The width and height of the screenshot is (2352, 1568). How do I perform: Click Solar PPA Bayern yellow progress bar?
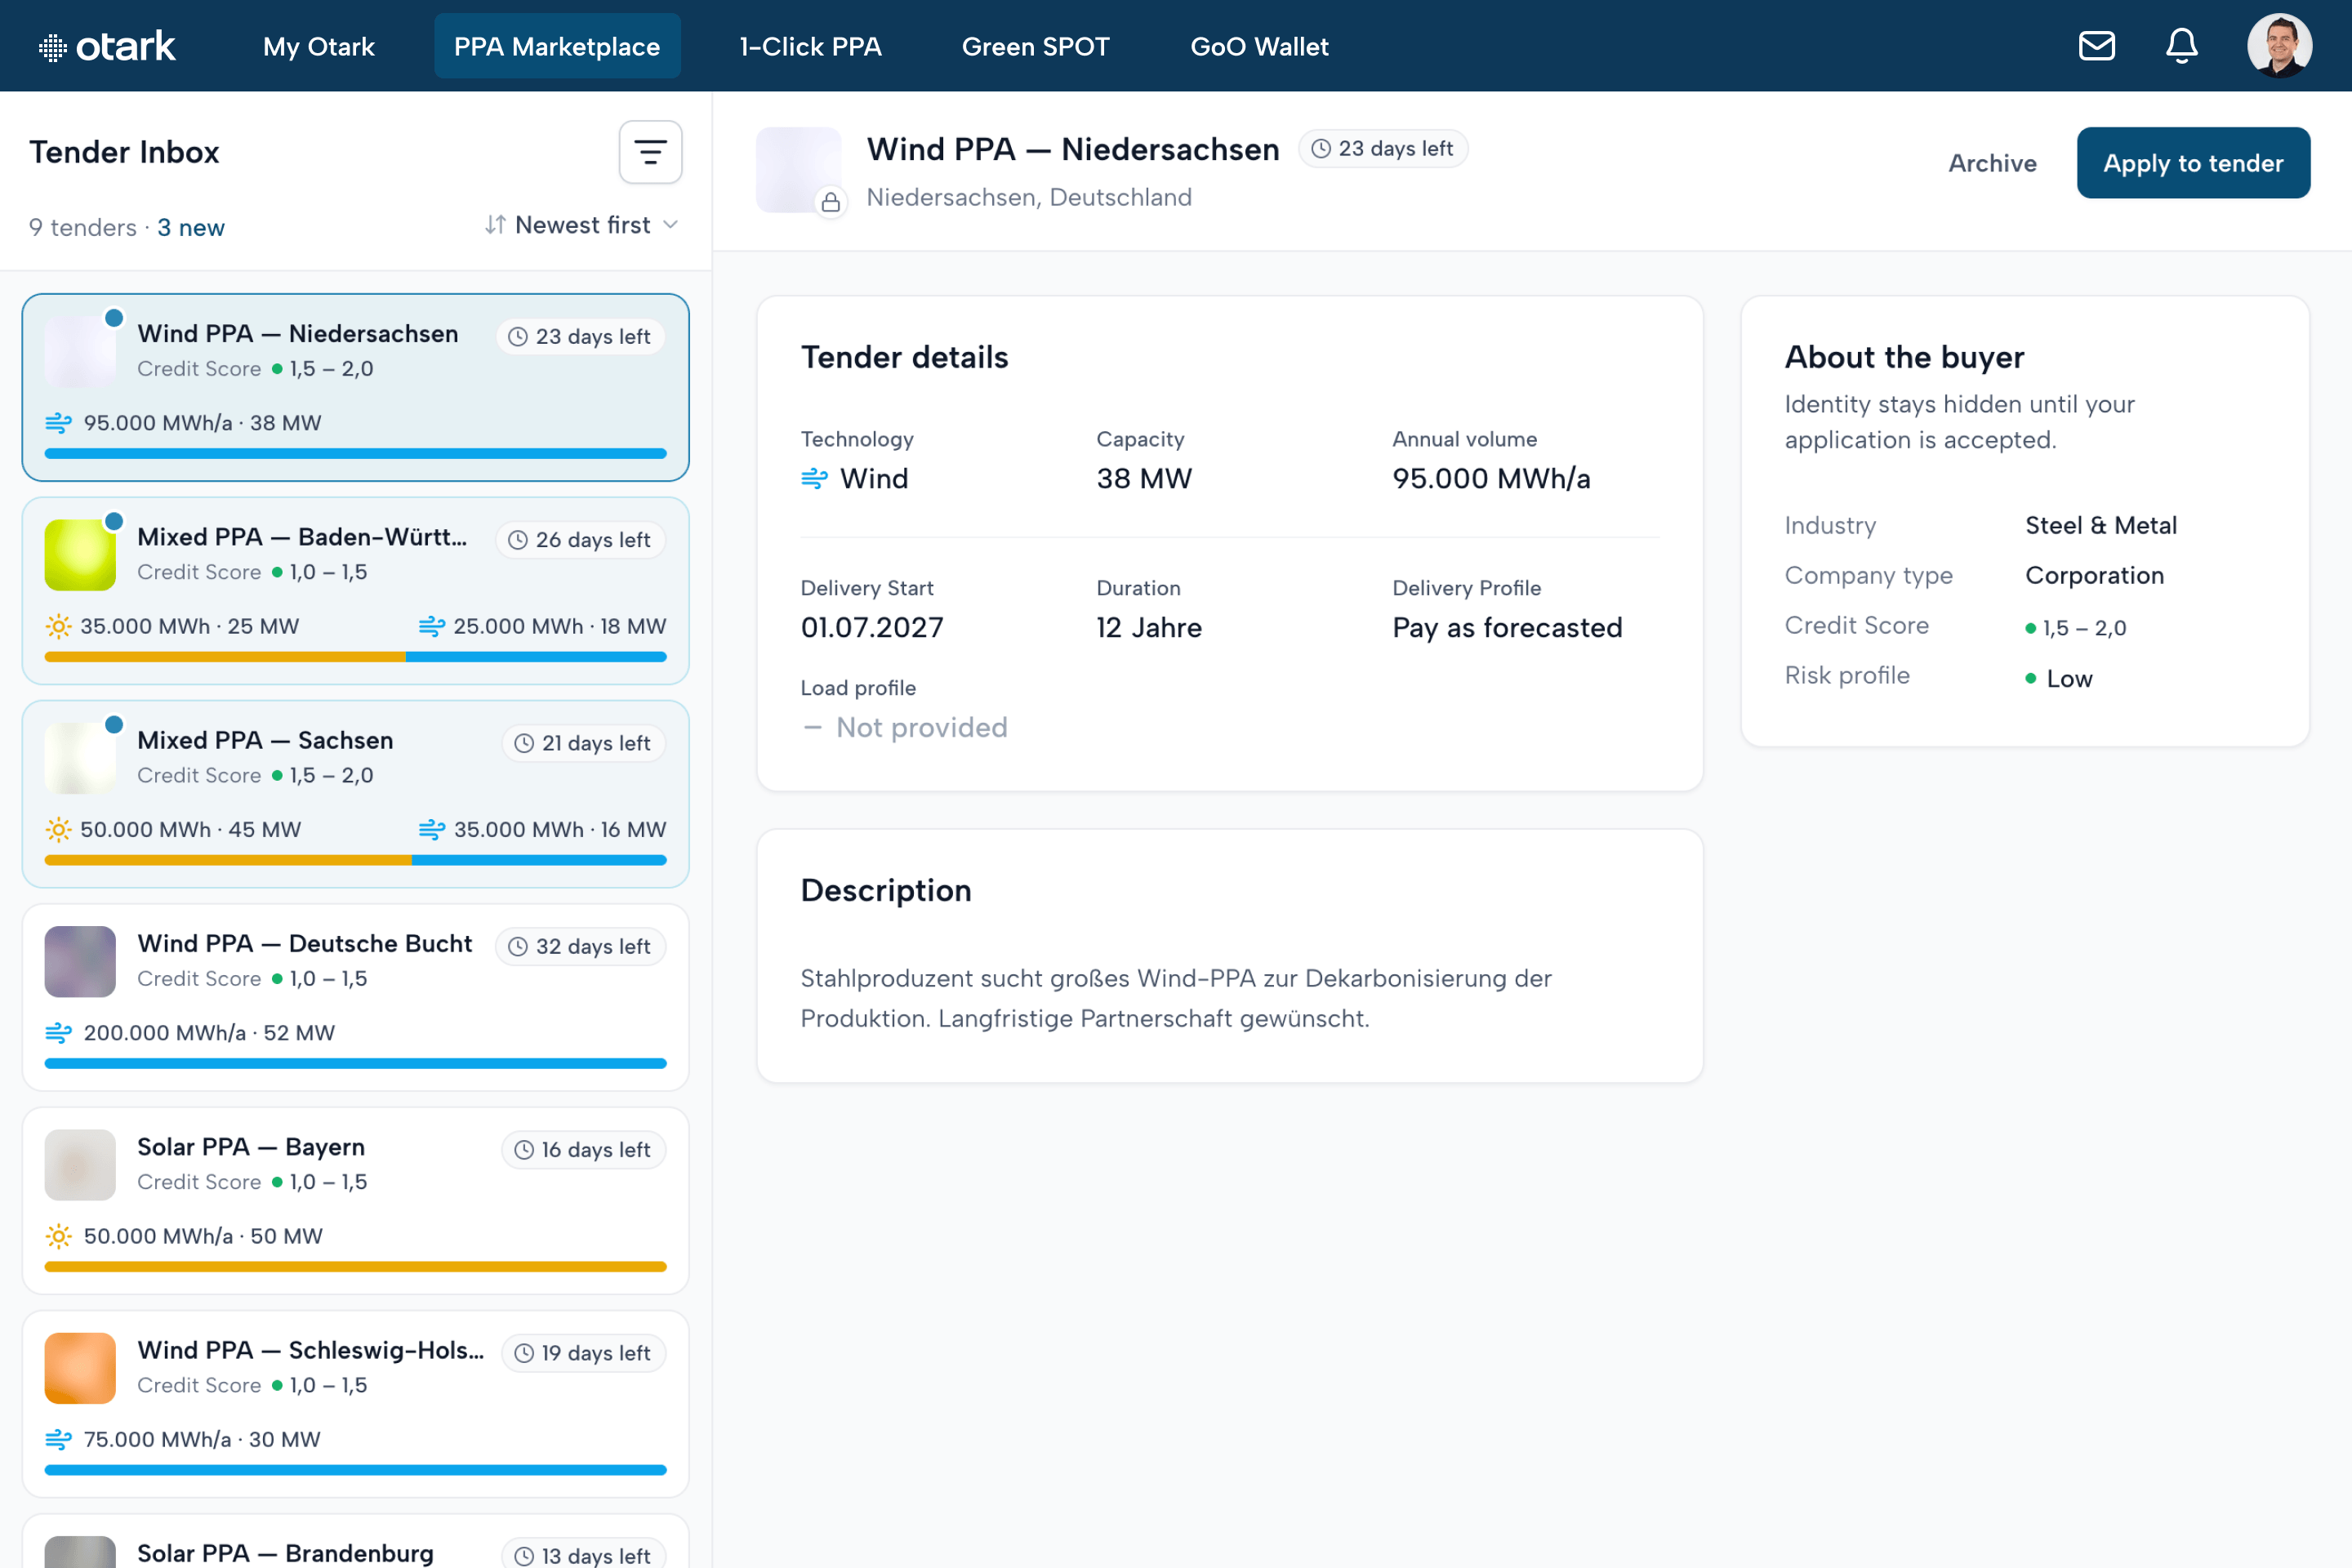(x=356, y=1267)
